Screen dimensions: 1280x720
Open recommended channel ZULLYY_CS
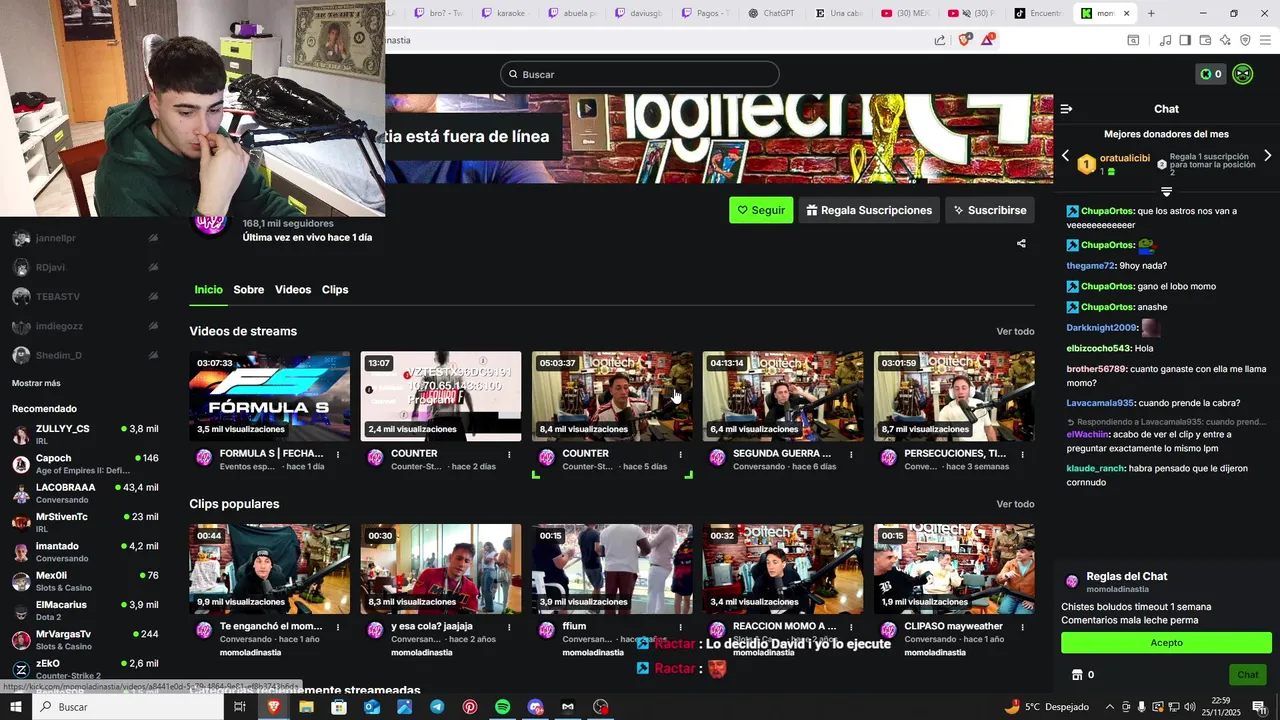(x=85, y=435)
